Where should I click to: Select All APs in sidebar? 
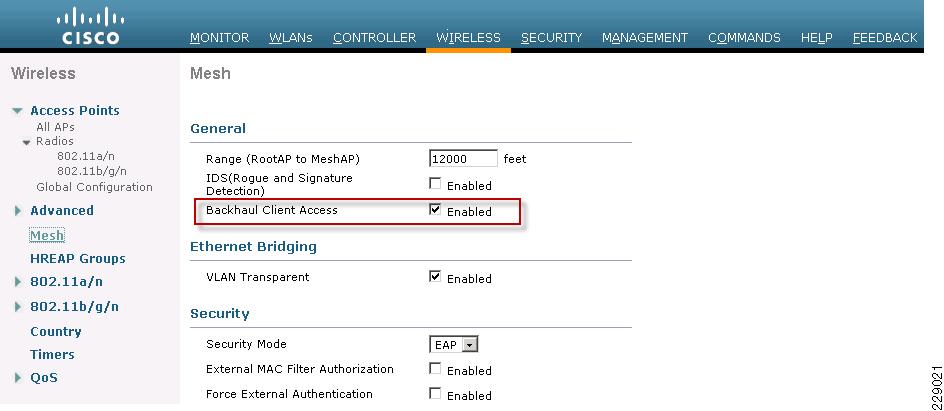click(x=55, y=127)
